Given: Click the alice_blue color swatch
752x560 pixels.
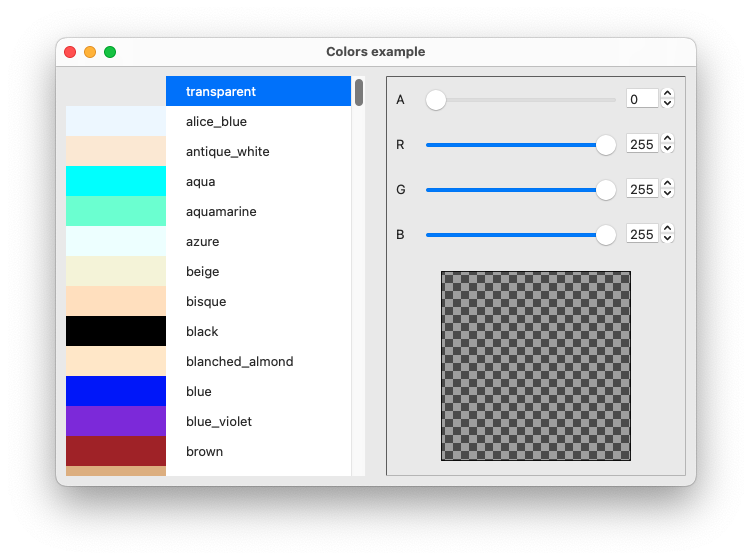Looking at the screenshot, I should (116, 121).
